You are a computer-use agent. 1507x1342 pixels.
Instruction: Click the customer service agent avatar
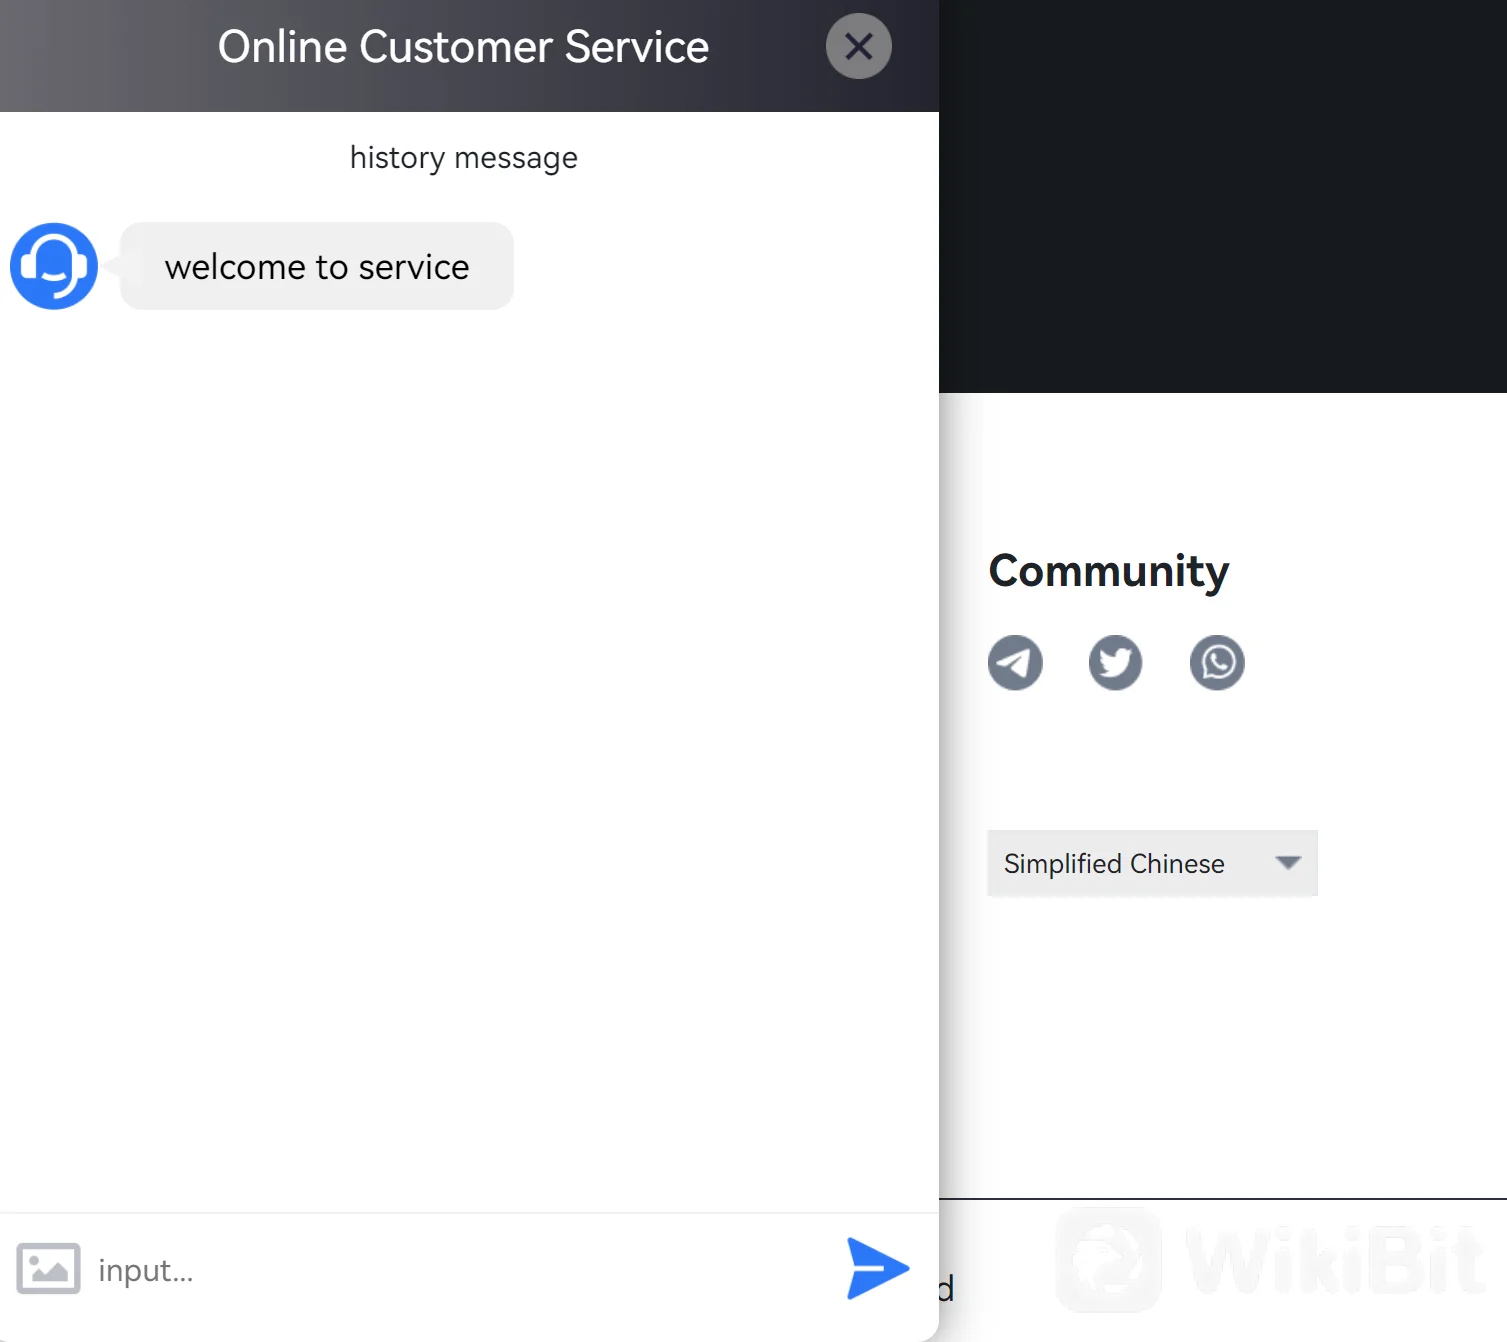click(x=54, y=266)
